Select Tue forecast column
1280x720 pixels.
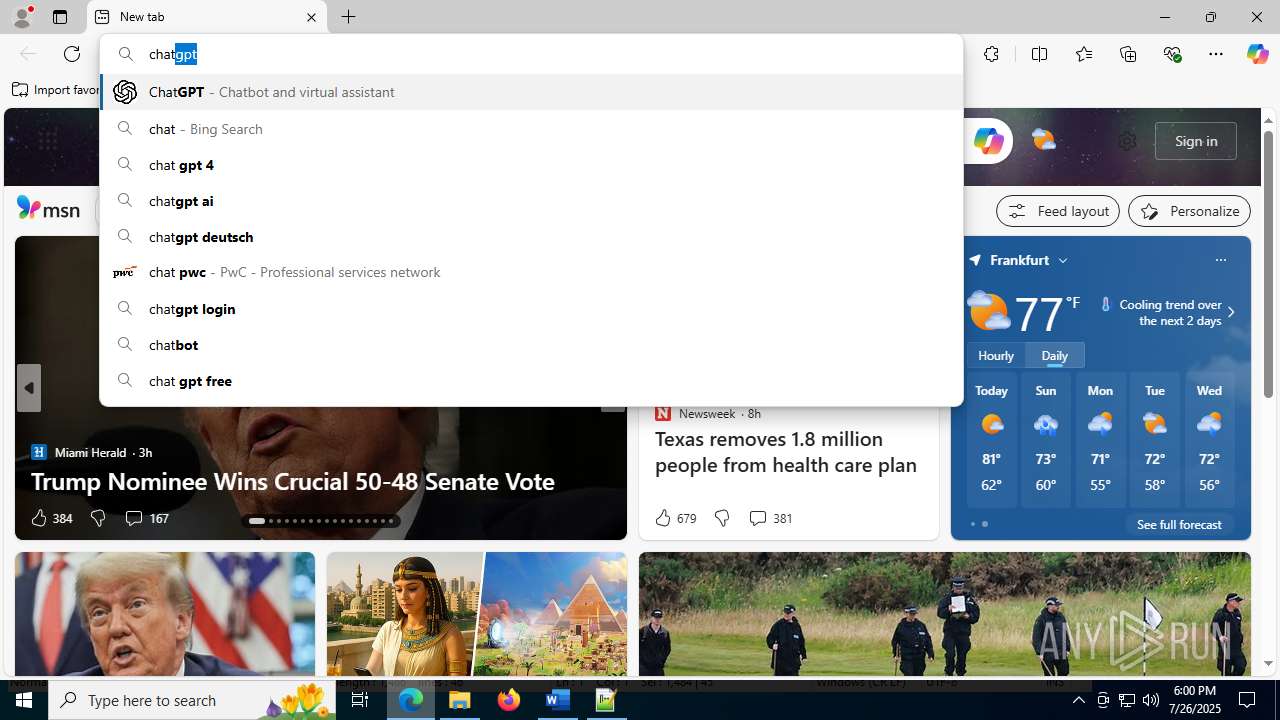[x=1155, y=439]
